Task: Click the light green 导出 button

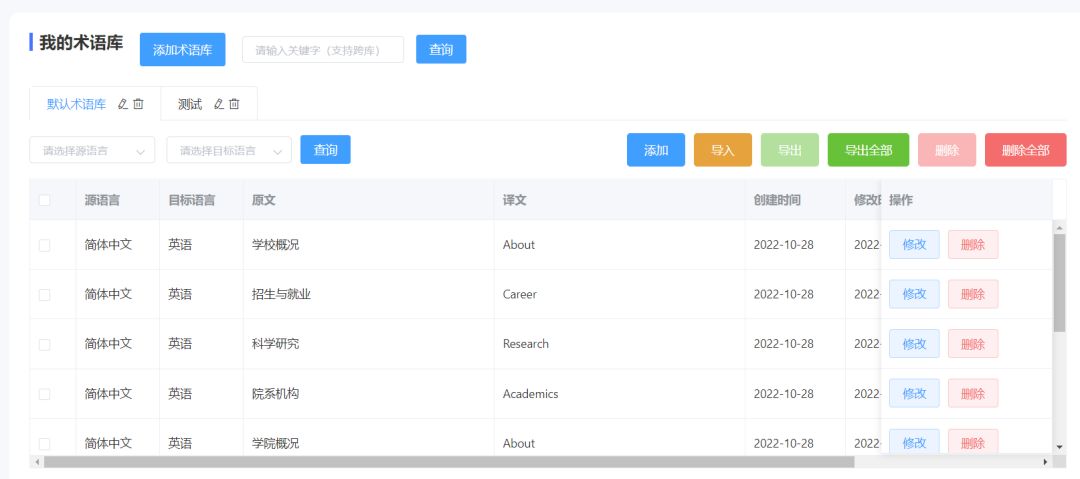Action: pos(789,150)
